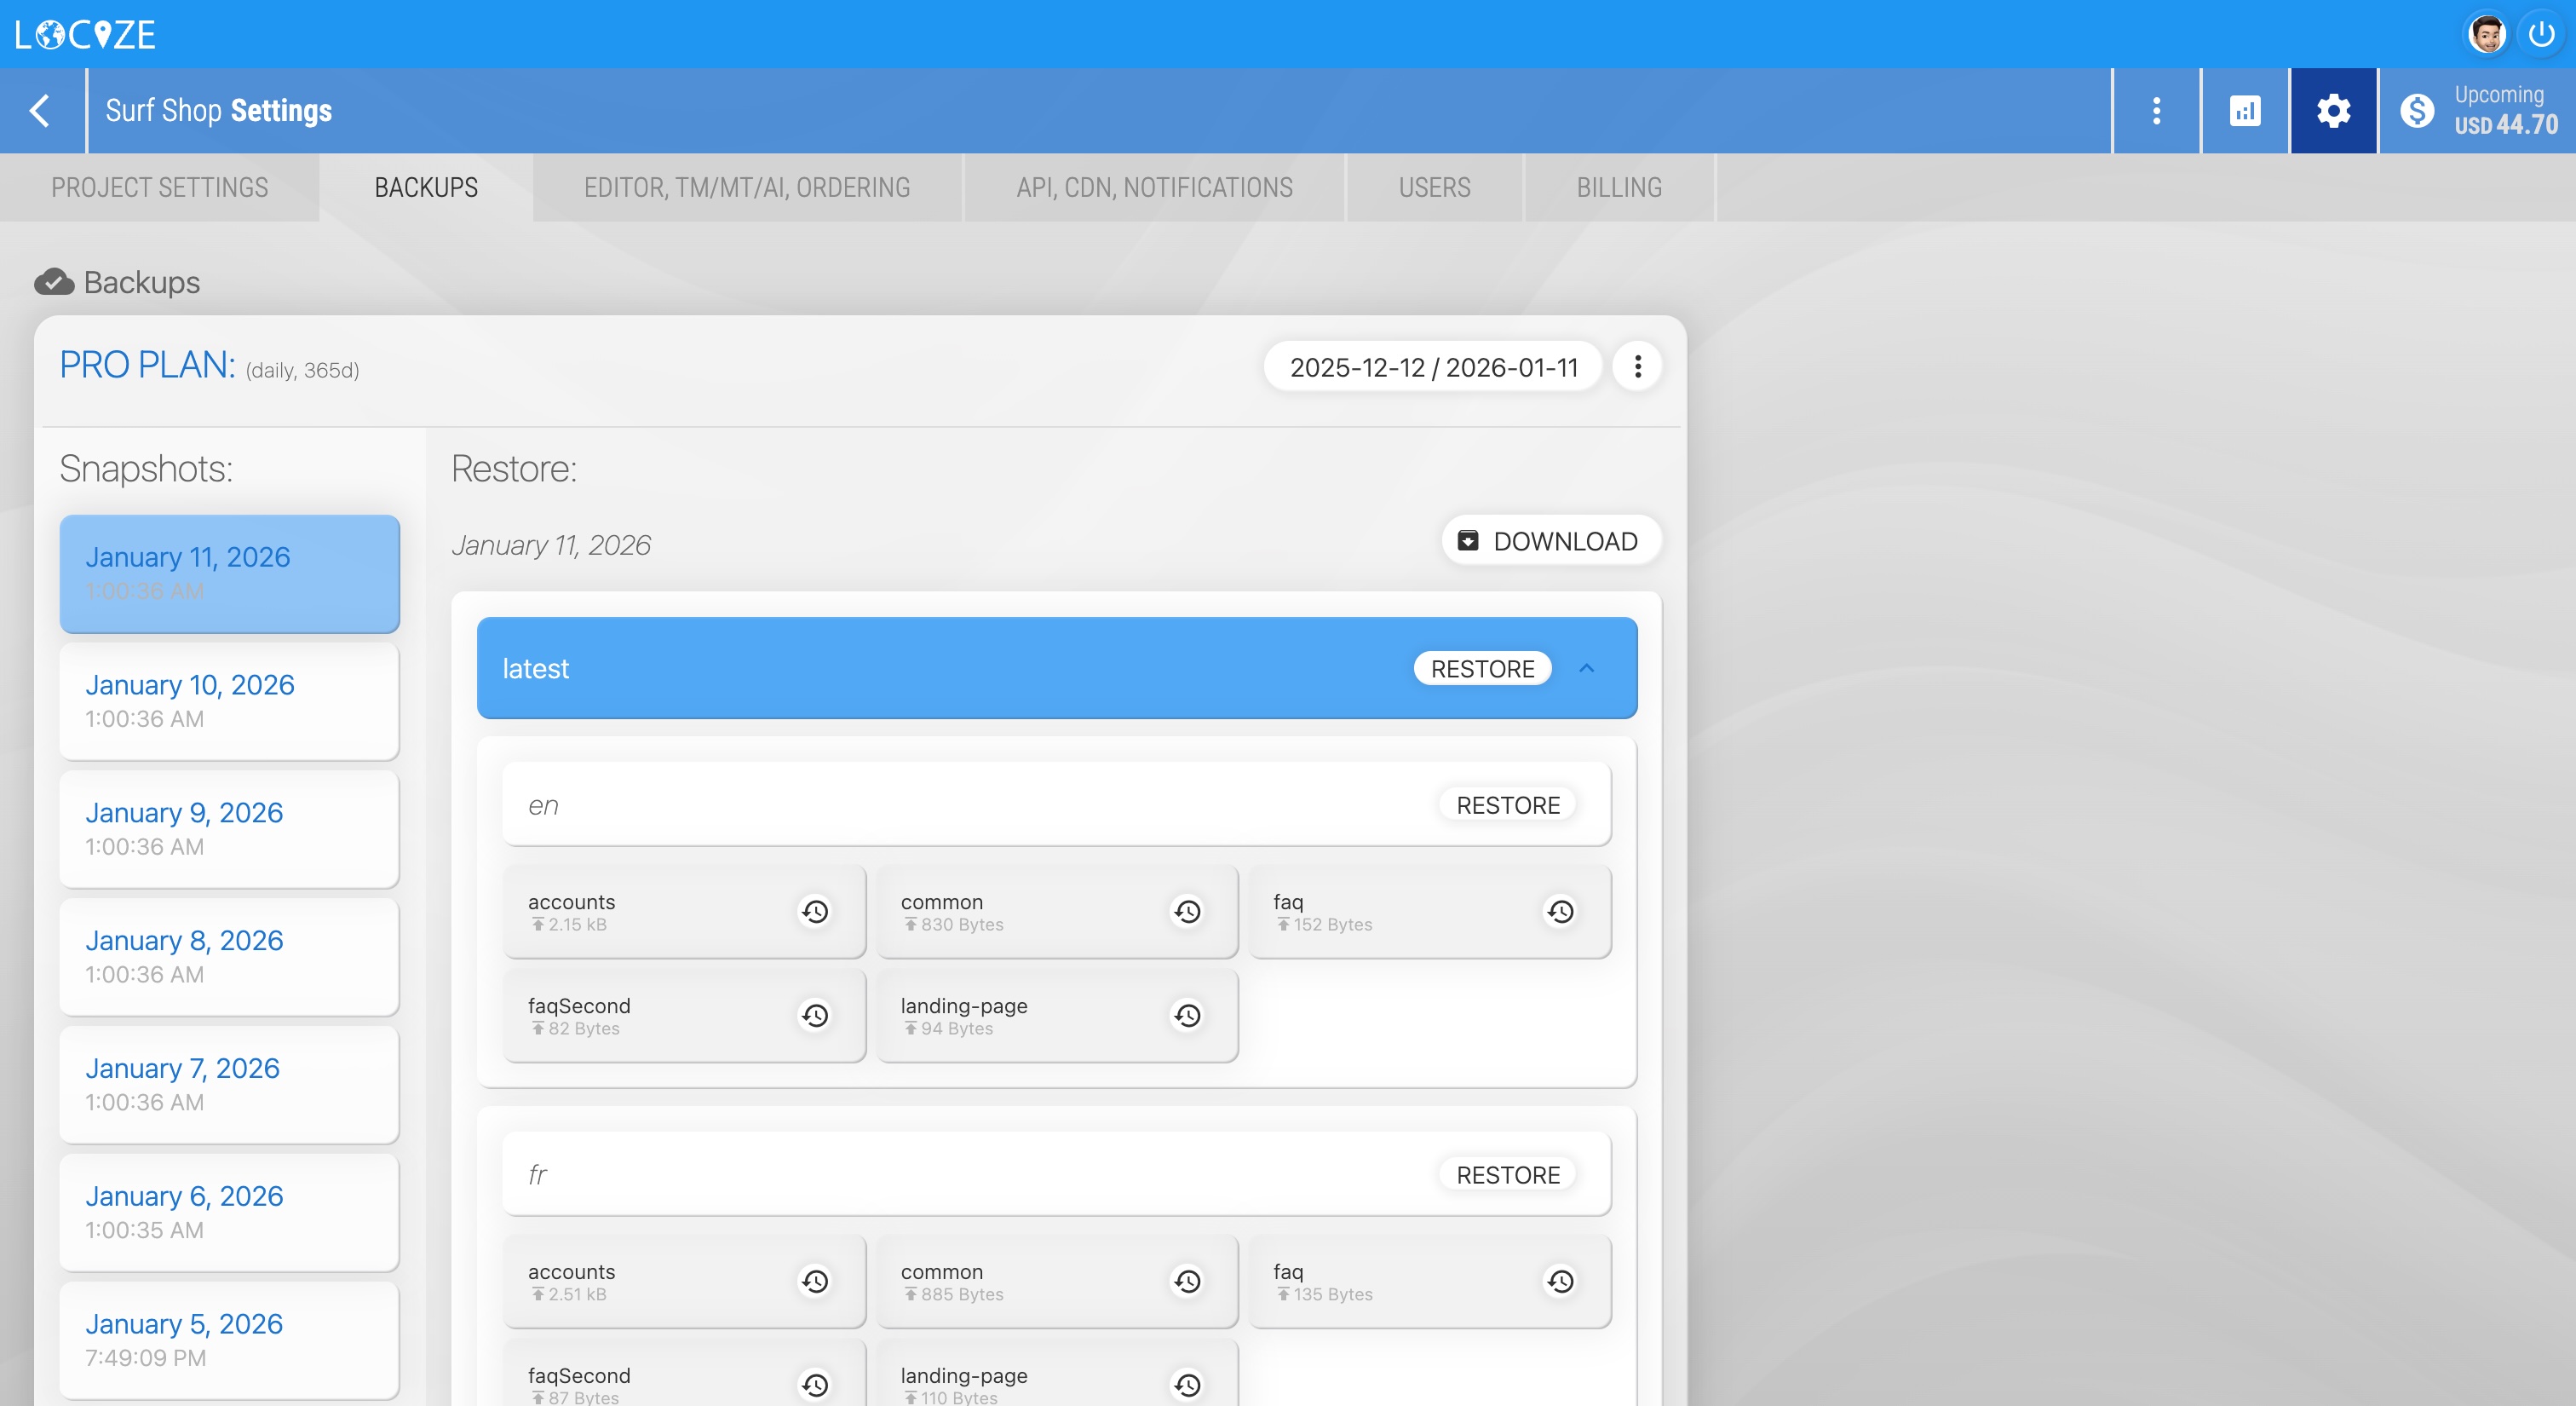Screen dimensions: 2576x1406
Task: Open the user avatar profile
Action: [2486, 34]
